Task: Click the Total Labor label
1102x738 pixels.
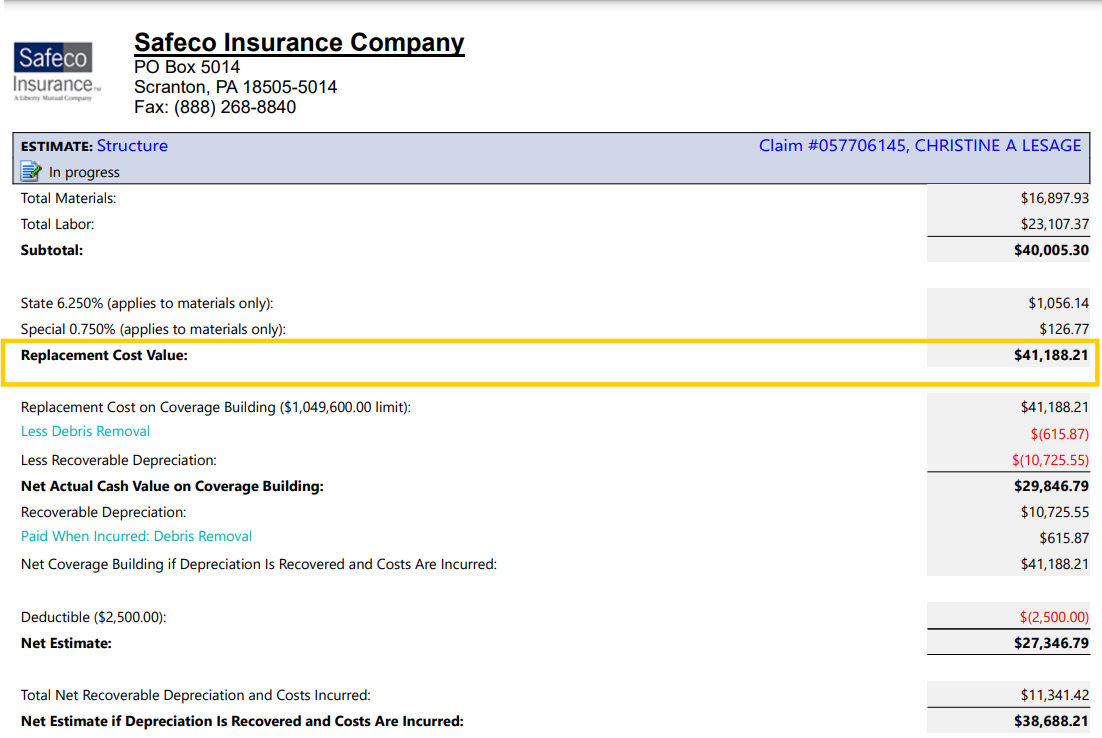Action: (58, 224)
